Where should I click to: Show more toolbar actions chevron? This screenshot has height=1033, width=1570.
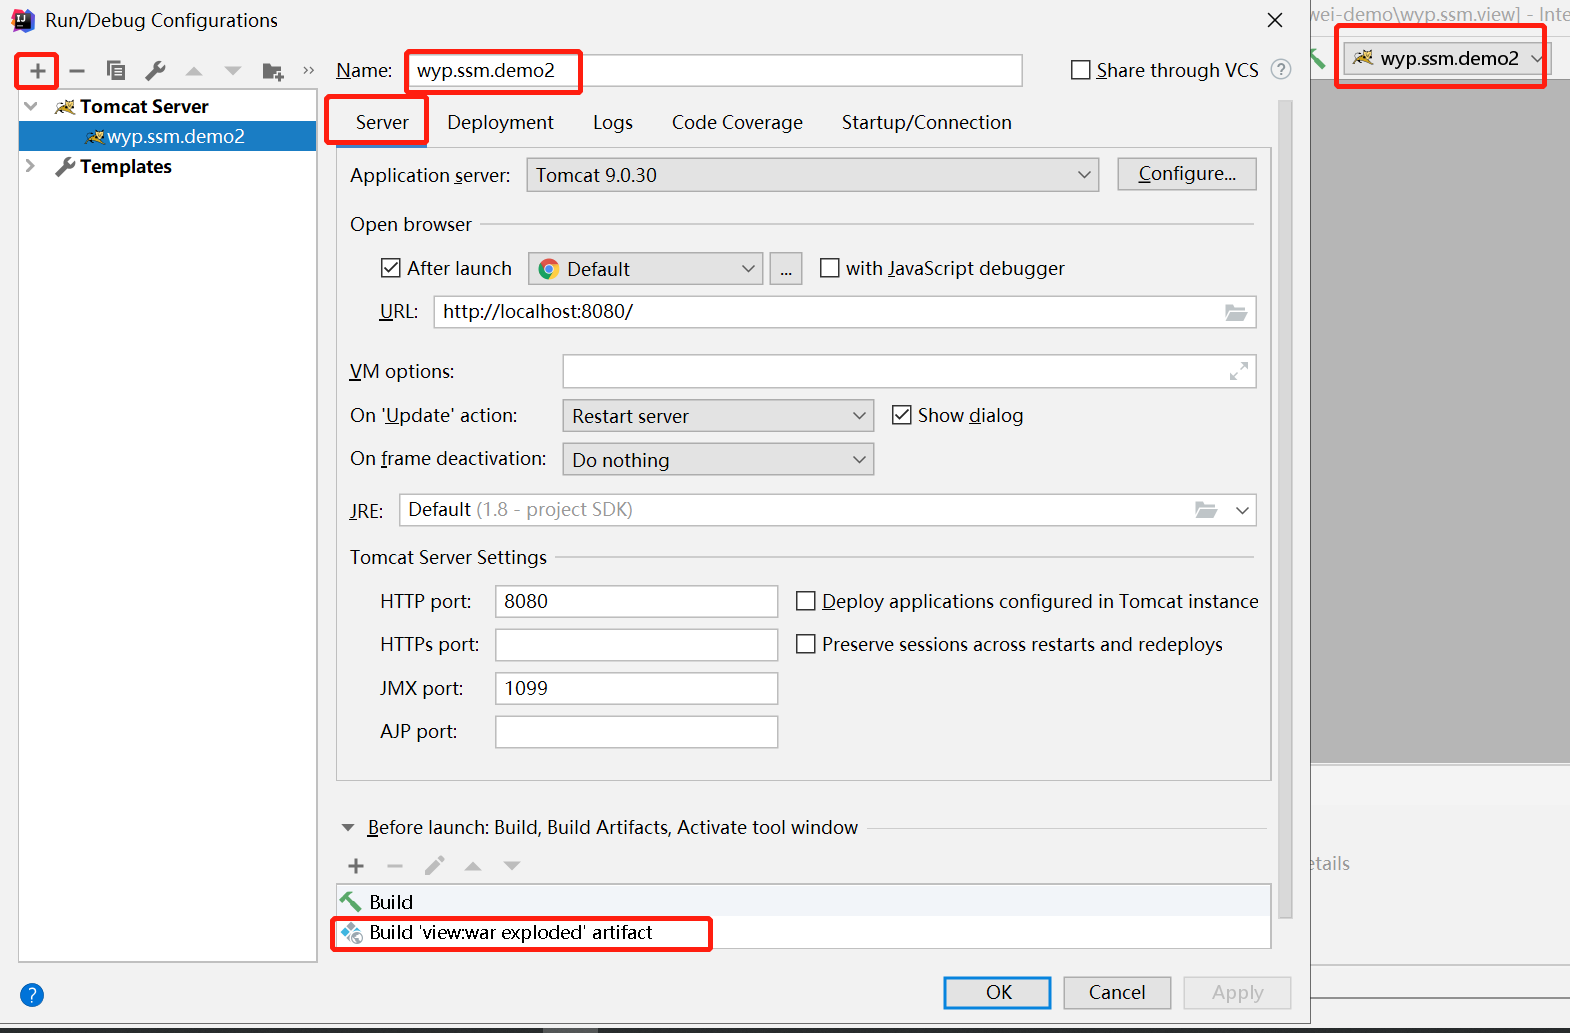309,70
